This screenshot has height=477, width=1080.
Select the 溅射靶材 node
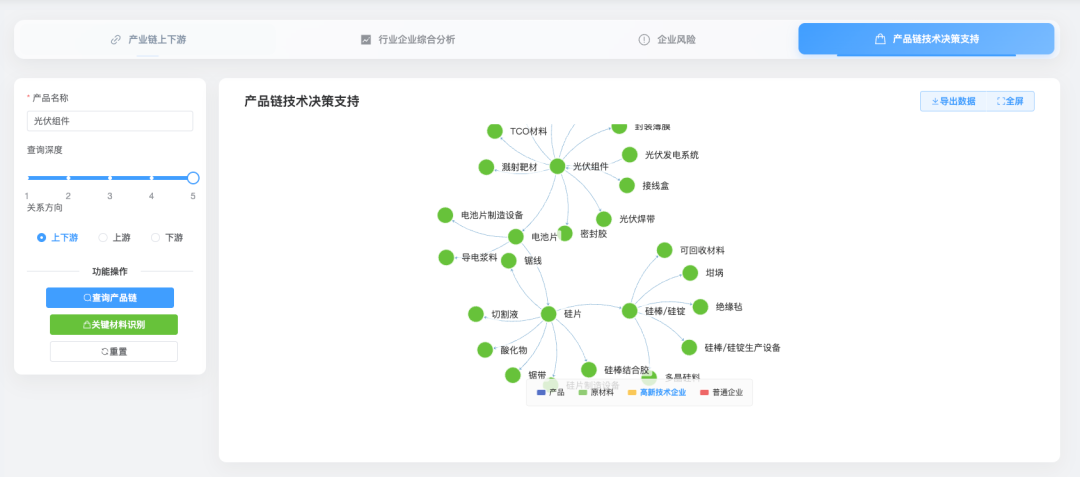(x=486, y=167)
